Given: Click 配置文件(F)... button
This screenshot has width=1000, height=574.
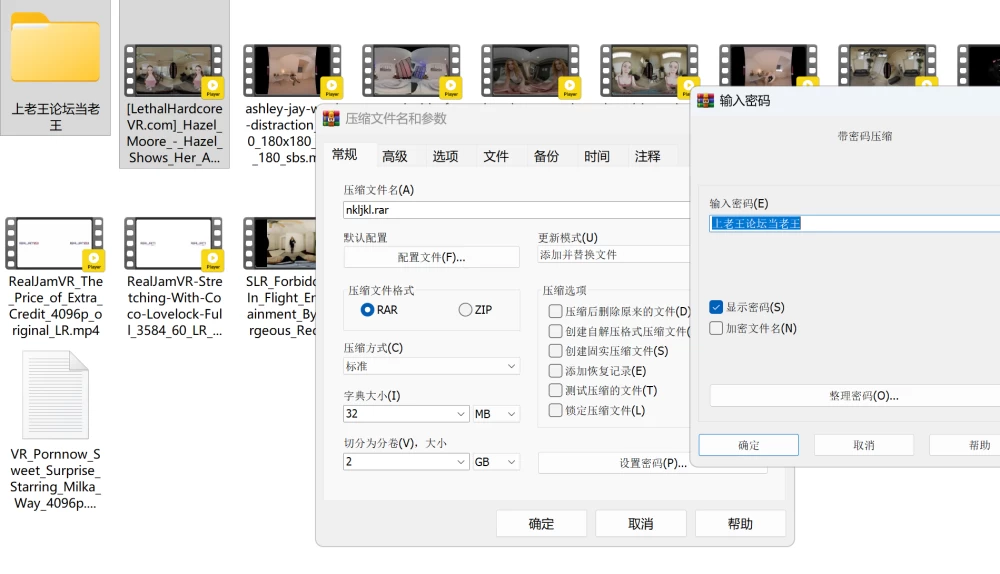Looking at the screenshot, I should (431, 258).
